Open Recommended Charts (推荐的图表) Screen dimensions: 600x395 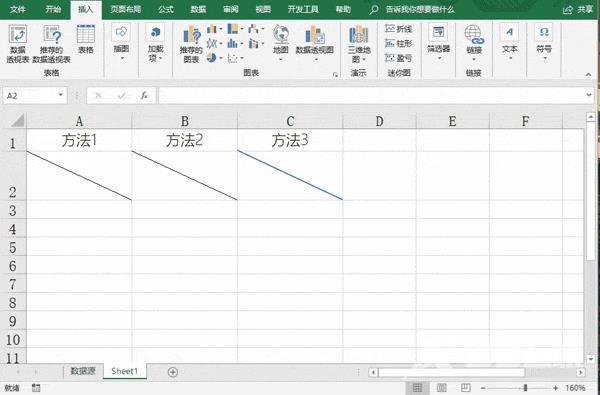(x=191, y=44)
